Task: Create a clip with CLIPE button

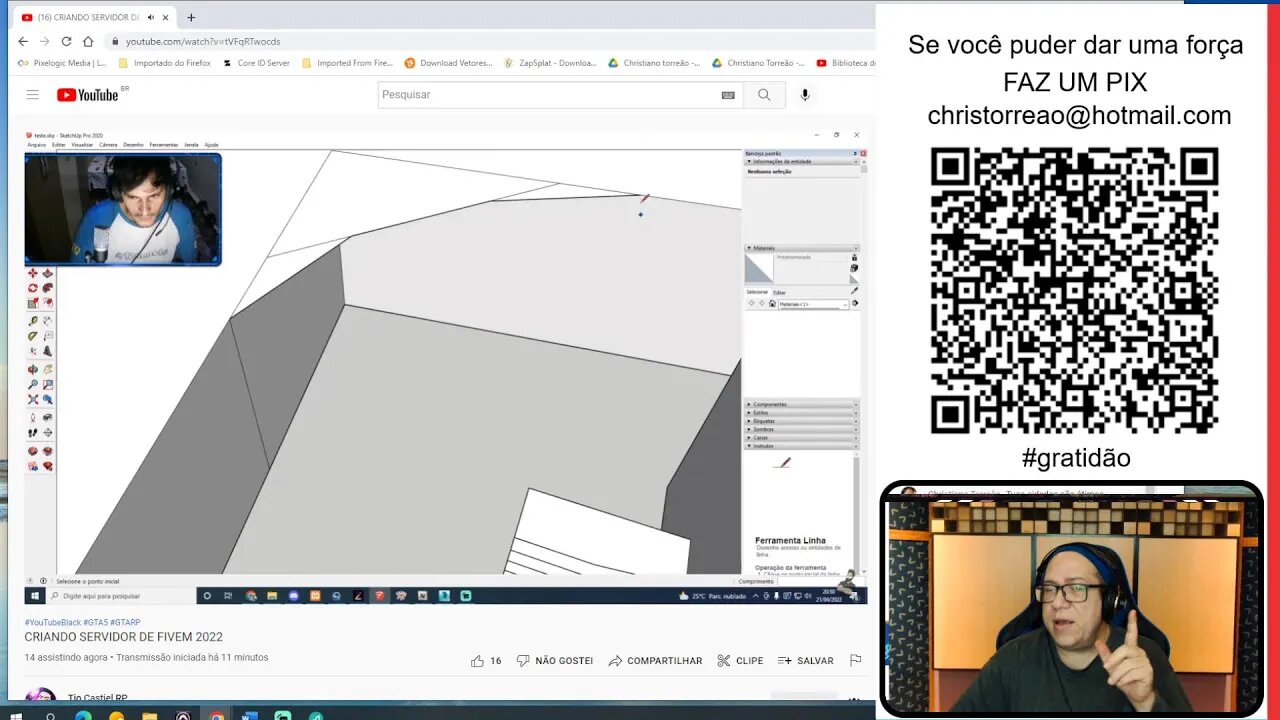Action: pyautogui.click(x=740, y=661)
